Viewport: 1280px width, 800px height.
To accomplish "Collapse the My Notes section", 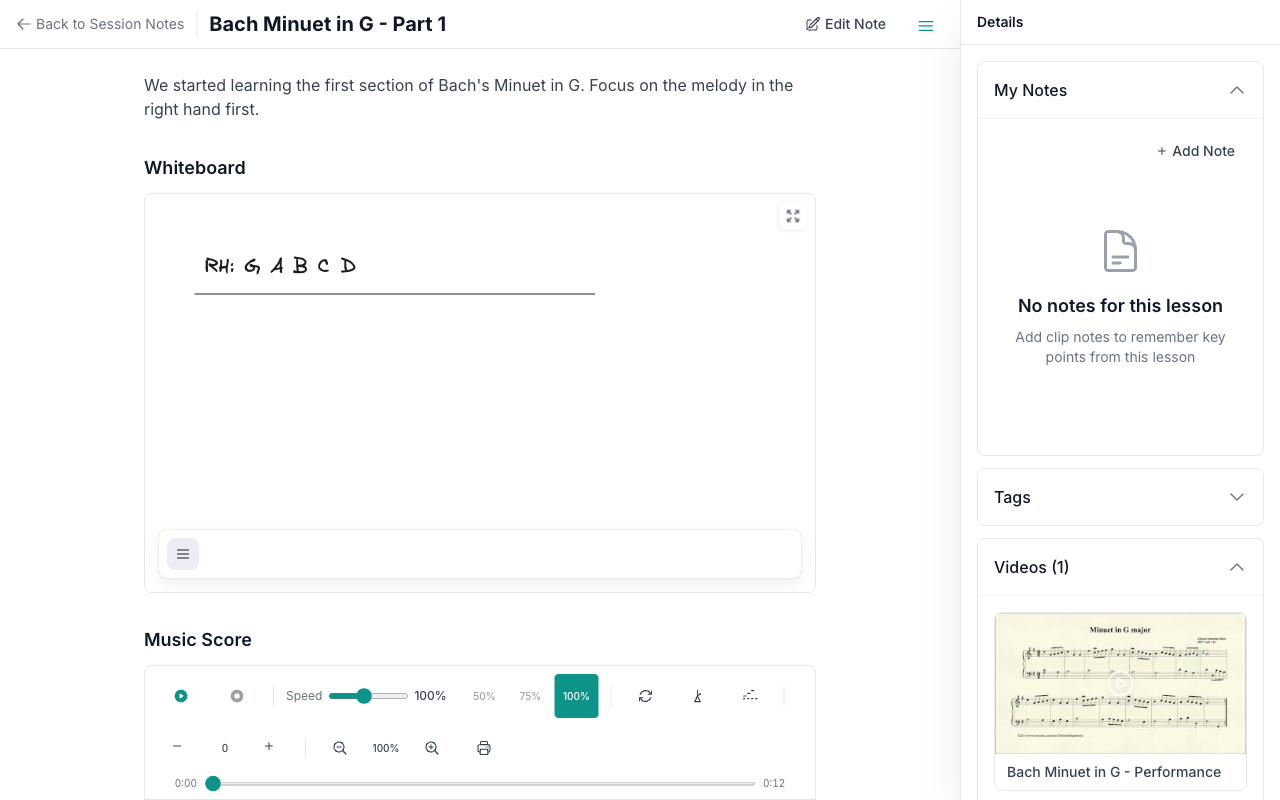I will click(x=1236, y=90).
